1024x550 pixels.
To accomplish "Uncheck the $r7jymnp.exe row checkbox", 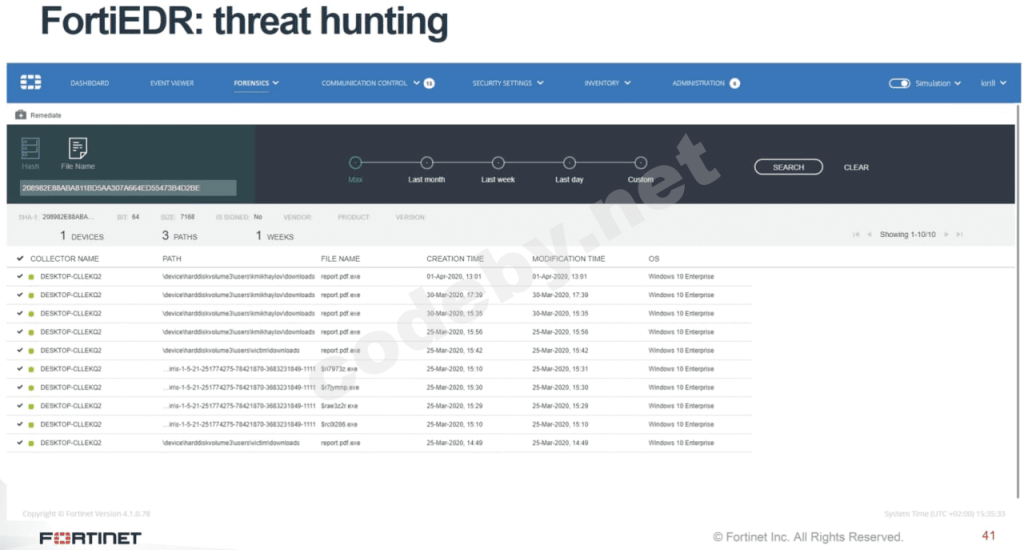I will coord(20,387).
